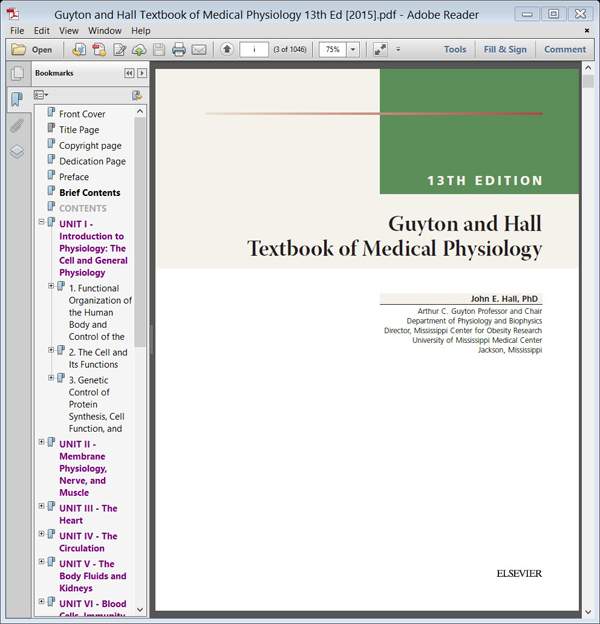Open the Page Thumbnails panel icon

[x=18, y=73]
